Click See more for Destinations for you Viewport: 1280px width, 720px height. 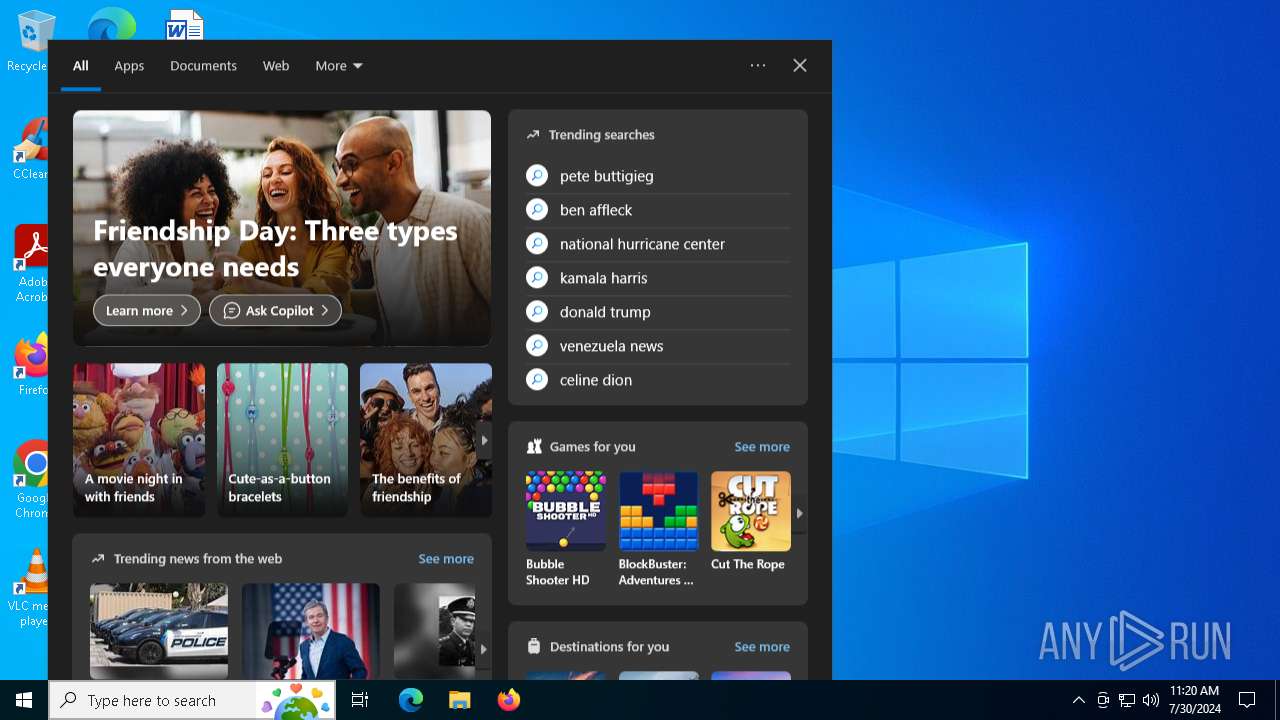tap(762, 647)
